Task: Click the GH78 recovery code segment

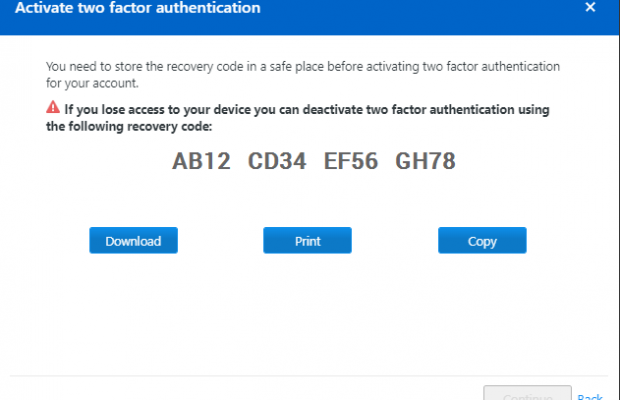Action: (426, 161)
